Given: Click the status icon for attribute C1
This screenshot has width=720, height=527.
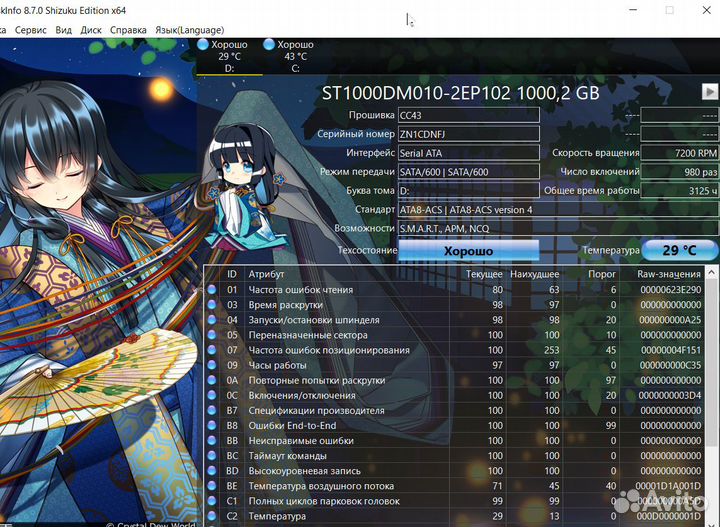Looking at the screenshot, I should (x=212, y=501).
